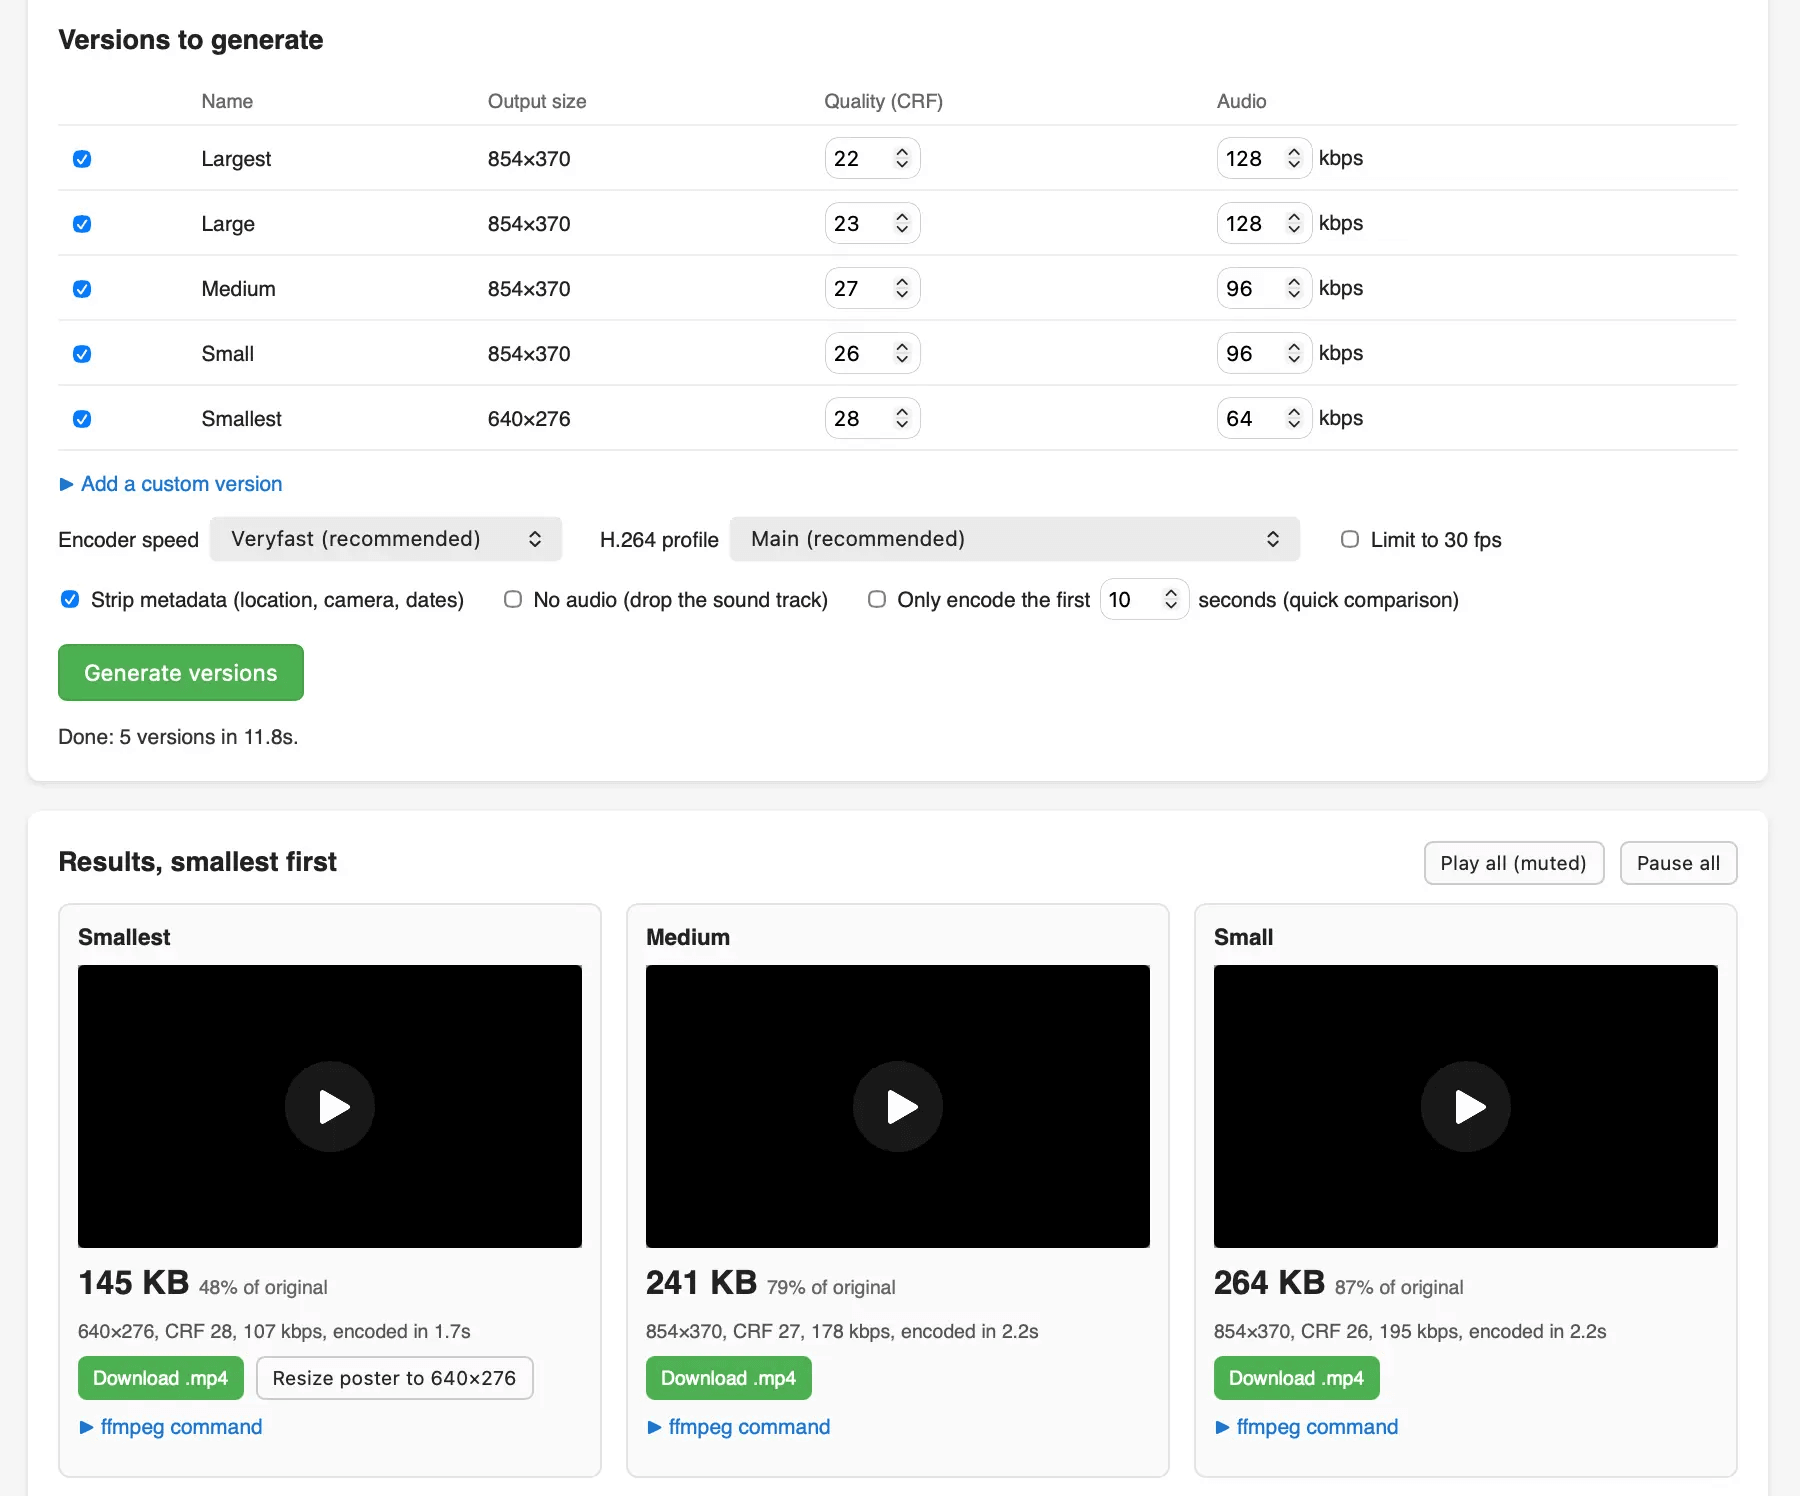Enable Only encode the first seconds
The height and width of the screenshot is (1496, 1800).
pyautogui.click(x=877, y=599)
